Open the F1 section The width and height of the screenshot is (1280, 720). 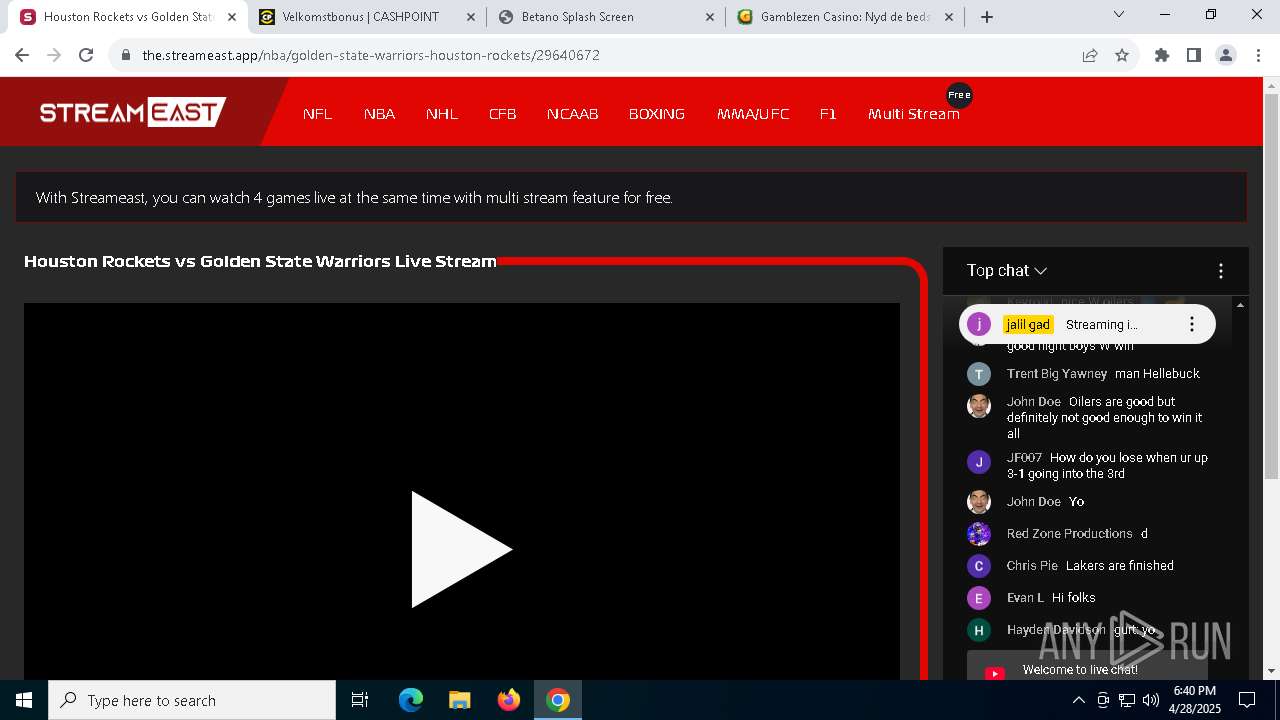click(828, 114)
